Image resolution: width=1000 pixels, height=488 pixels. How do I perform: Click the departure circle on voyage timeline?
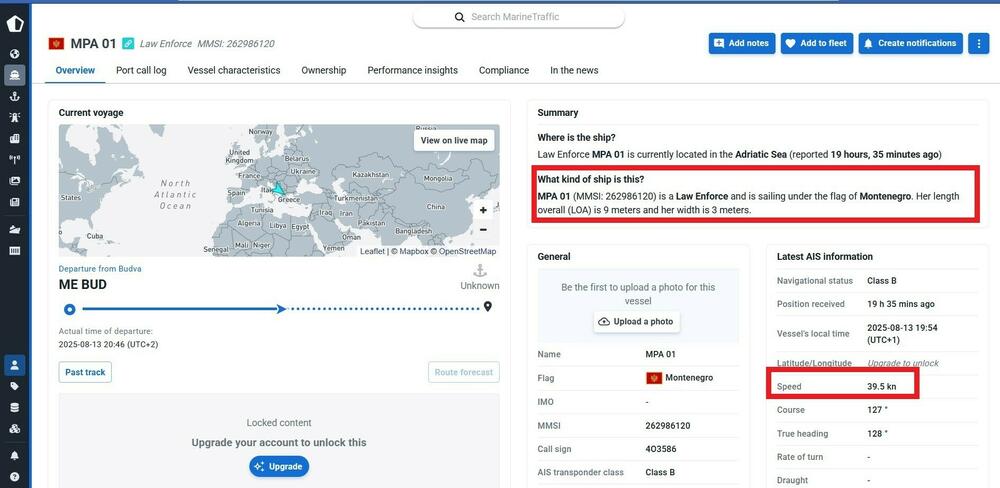70,309
